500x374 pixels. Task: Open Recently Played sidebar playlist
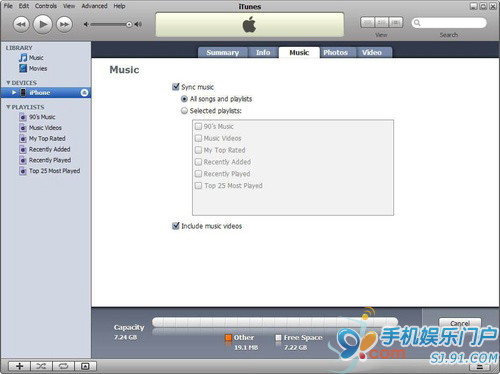coord(45,160)
